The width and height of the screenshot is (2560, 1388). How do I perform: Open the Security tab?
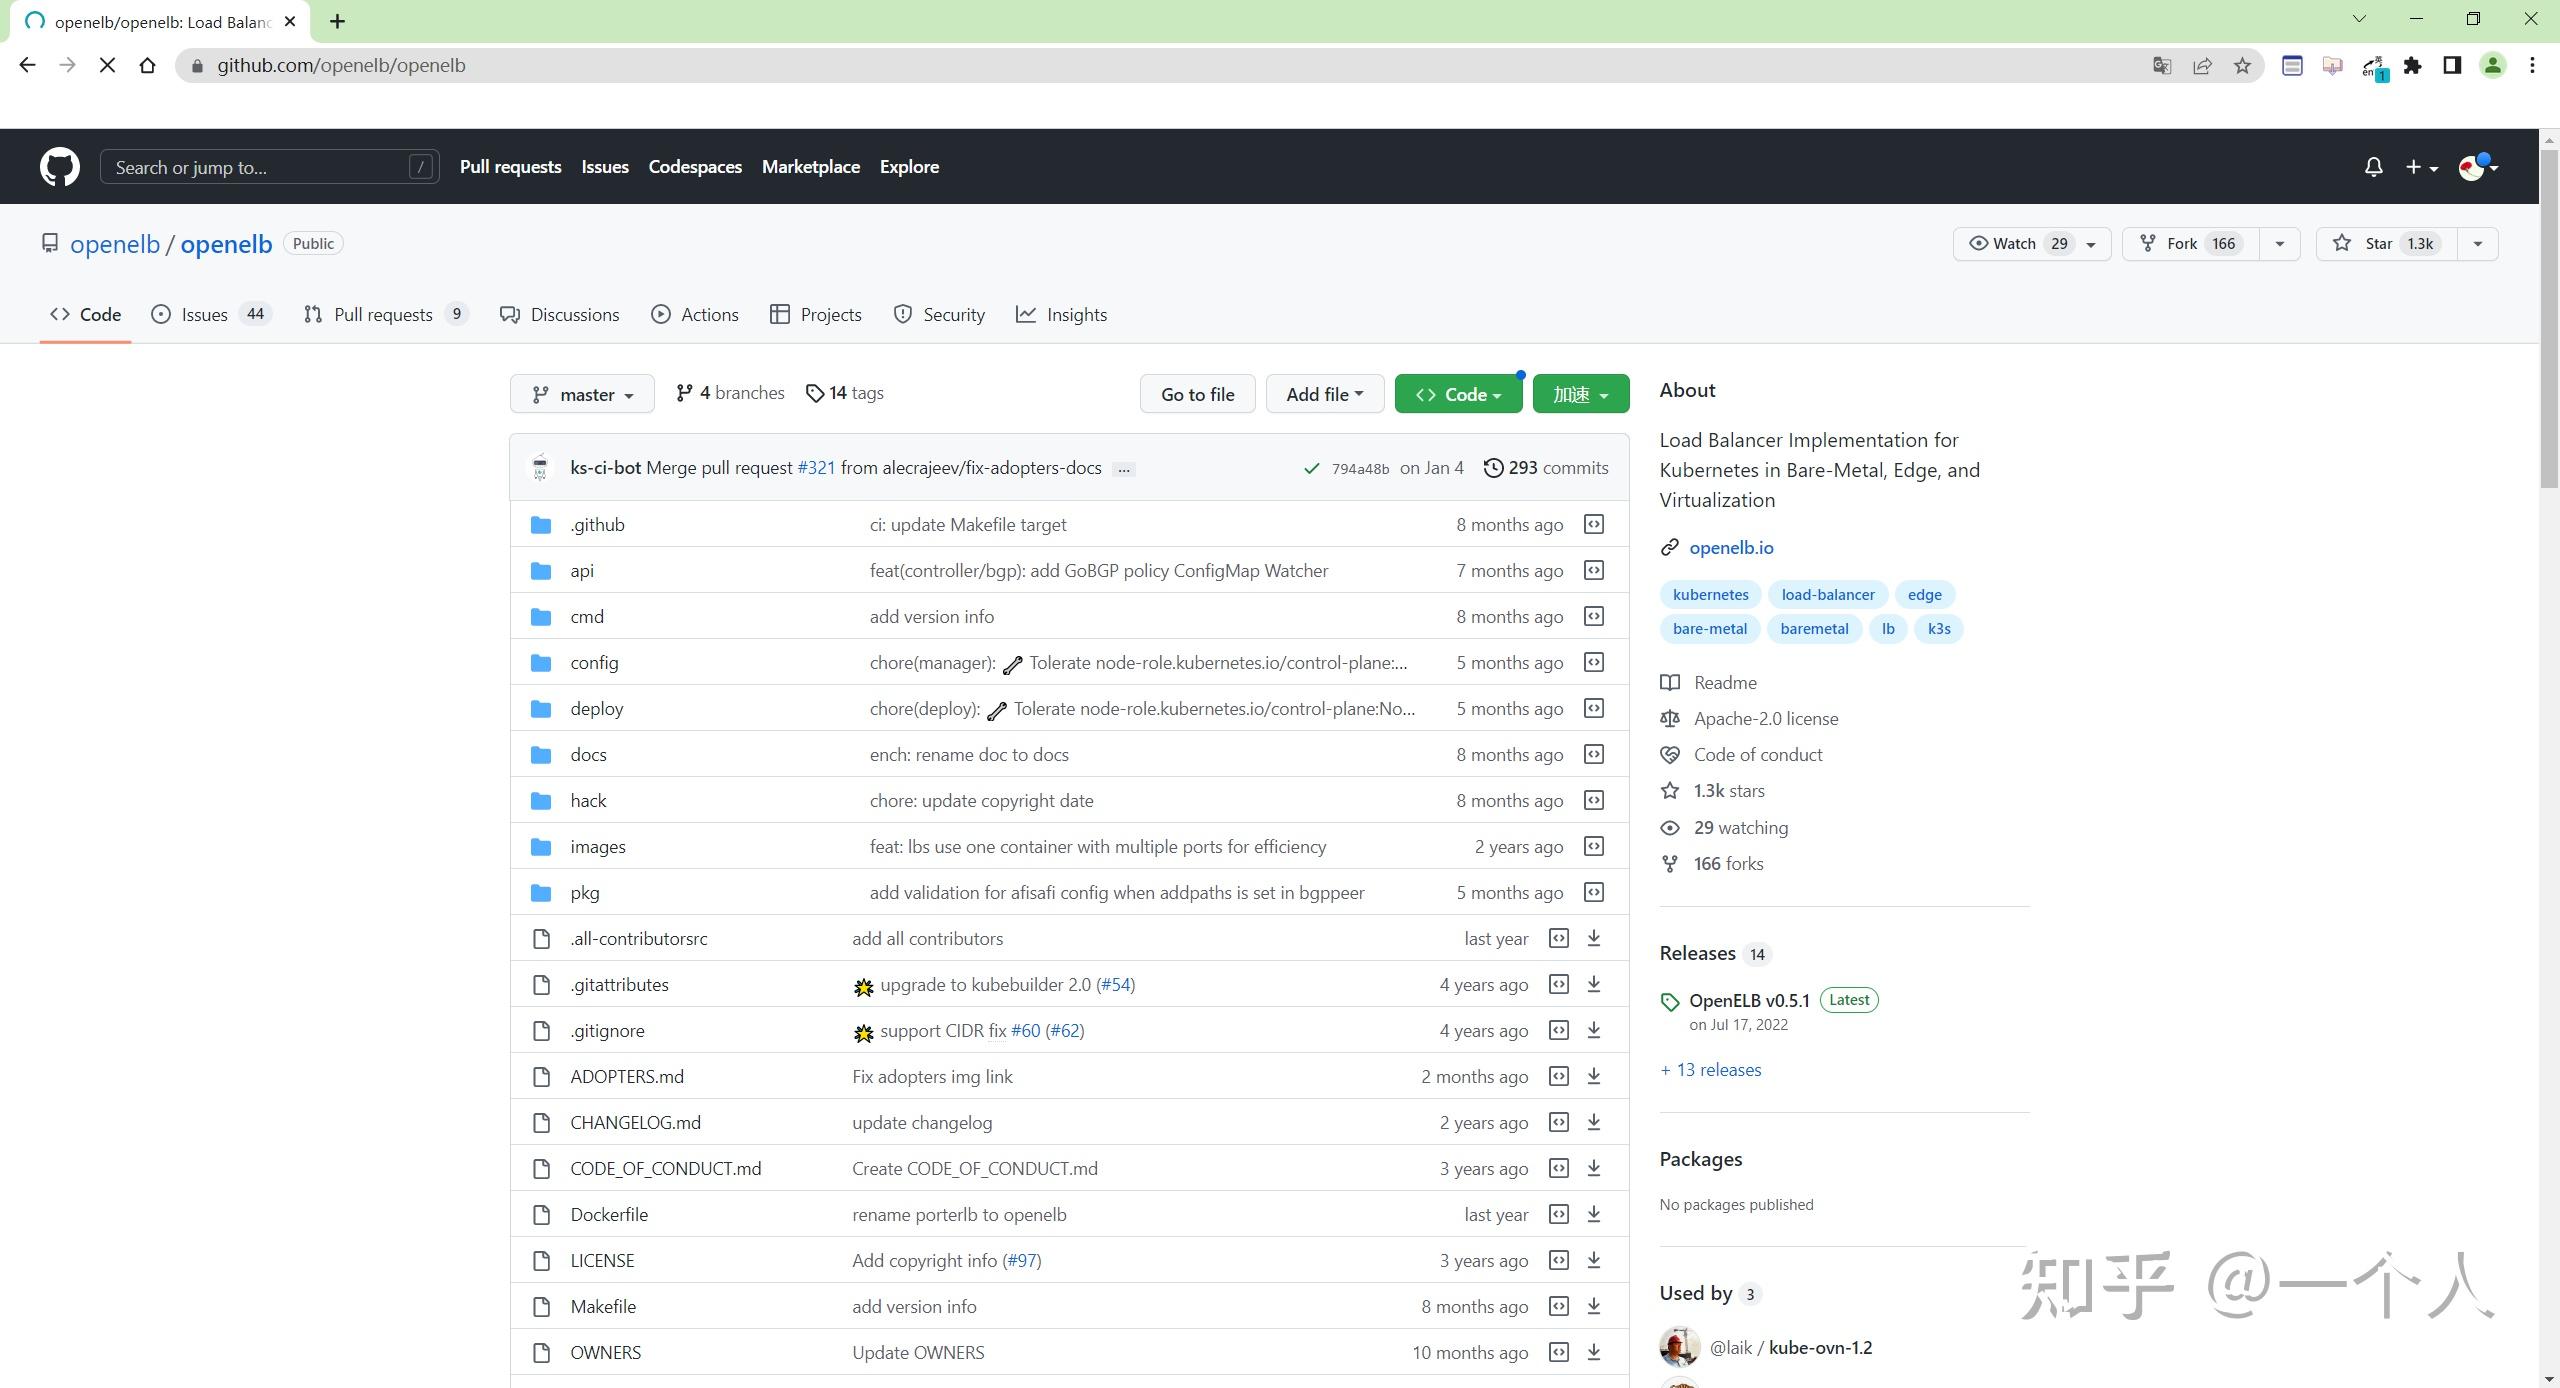[939, 314]
